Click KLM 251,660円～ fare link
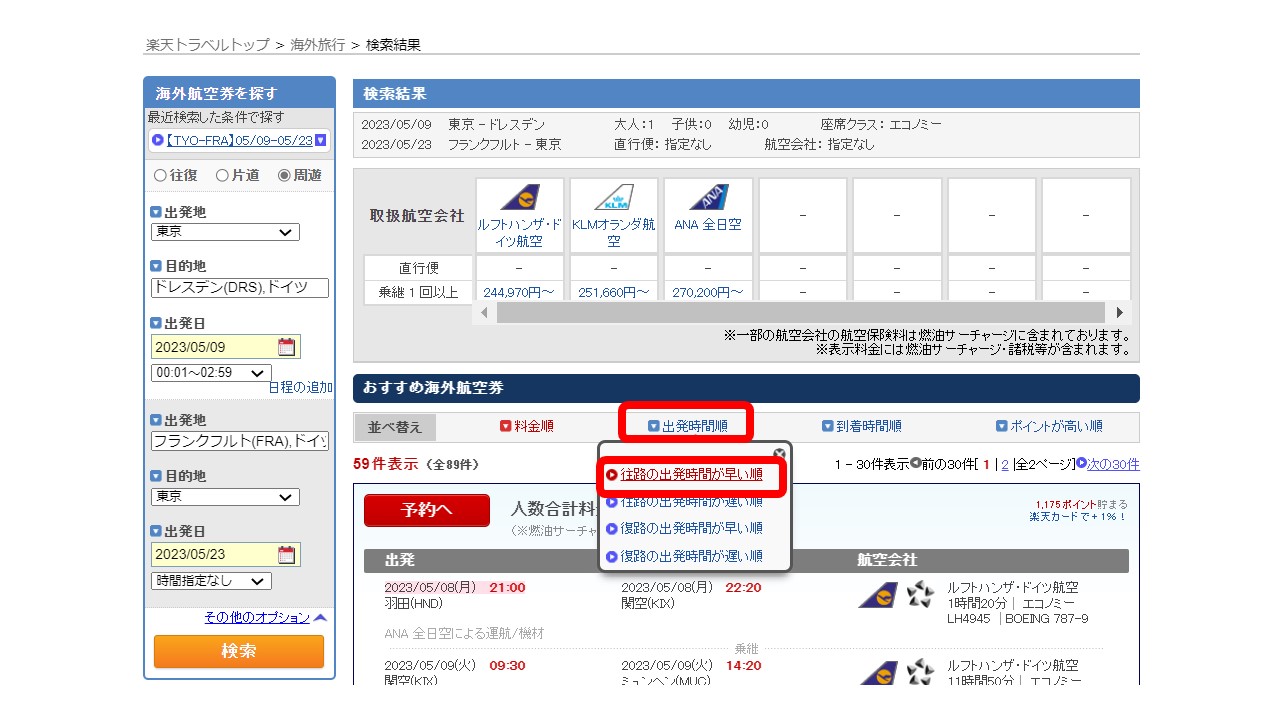The image size is (1280, 720). point(614,292)
